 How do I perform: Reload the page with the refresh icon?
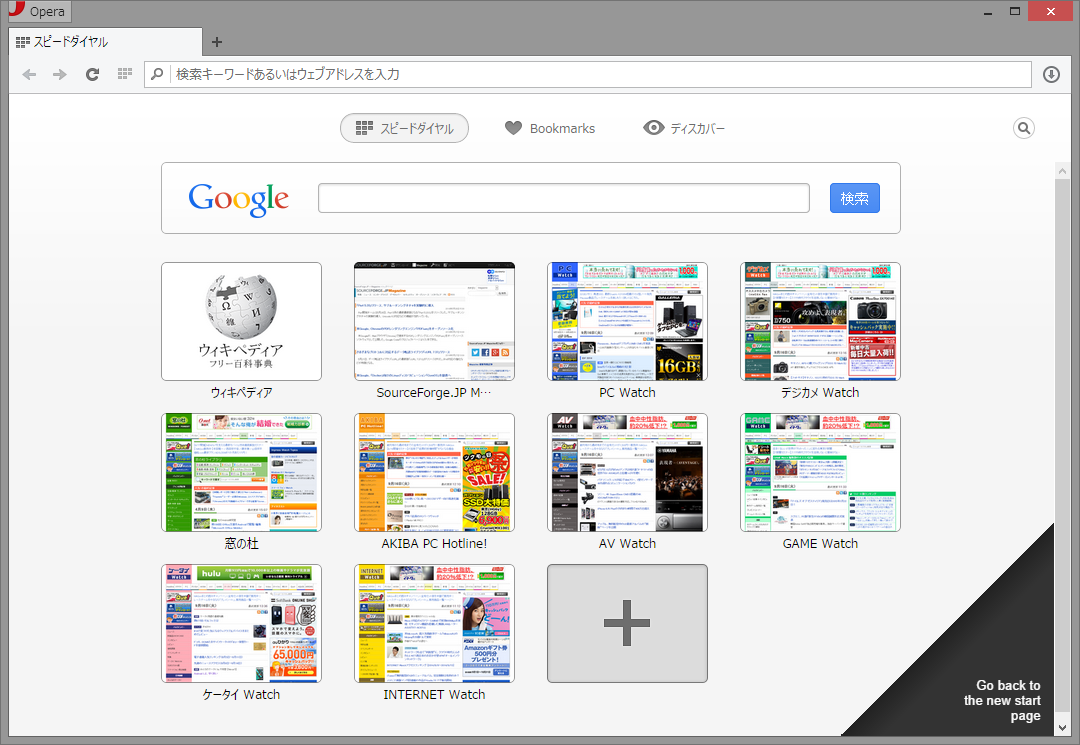(92, 74)
